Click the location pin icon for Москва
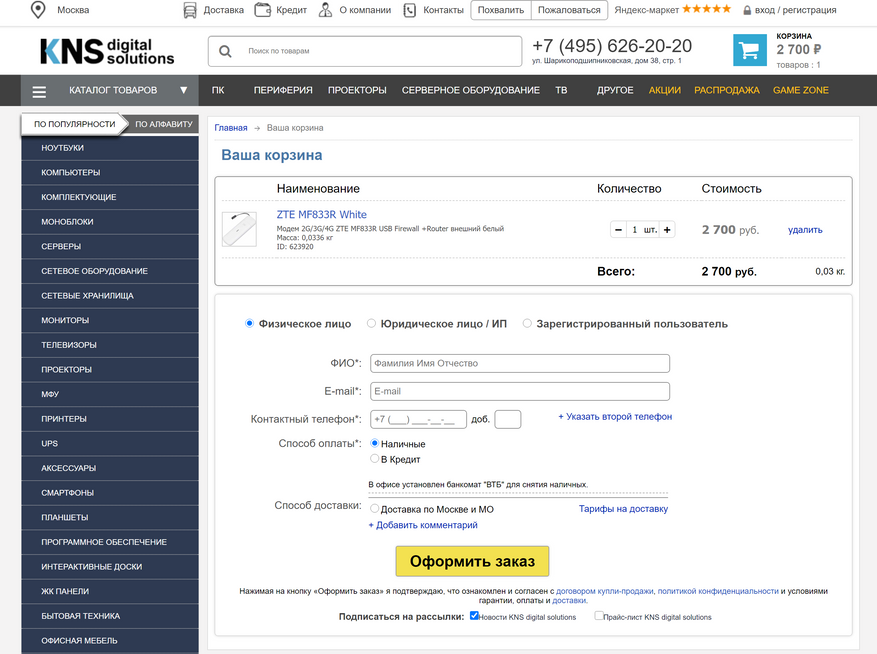The width and height of the screenshot is (877, 654). 38,10
